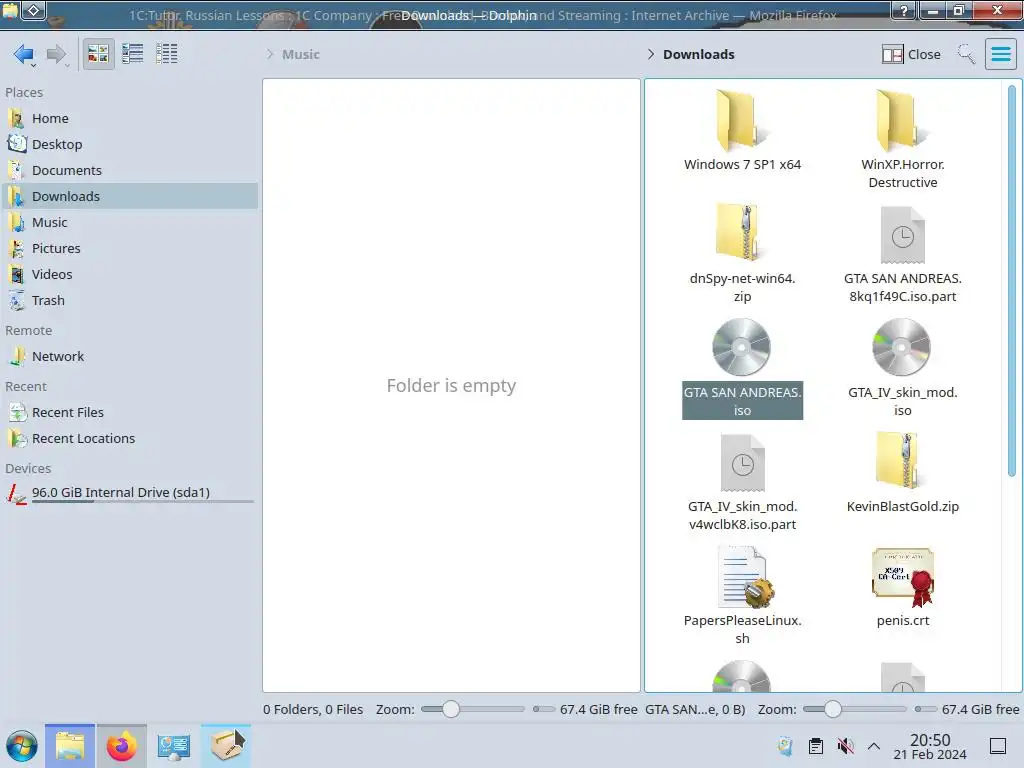Open Recent Files in sidebar

(130, 413)
